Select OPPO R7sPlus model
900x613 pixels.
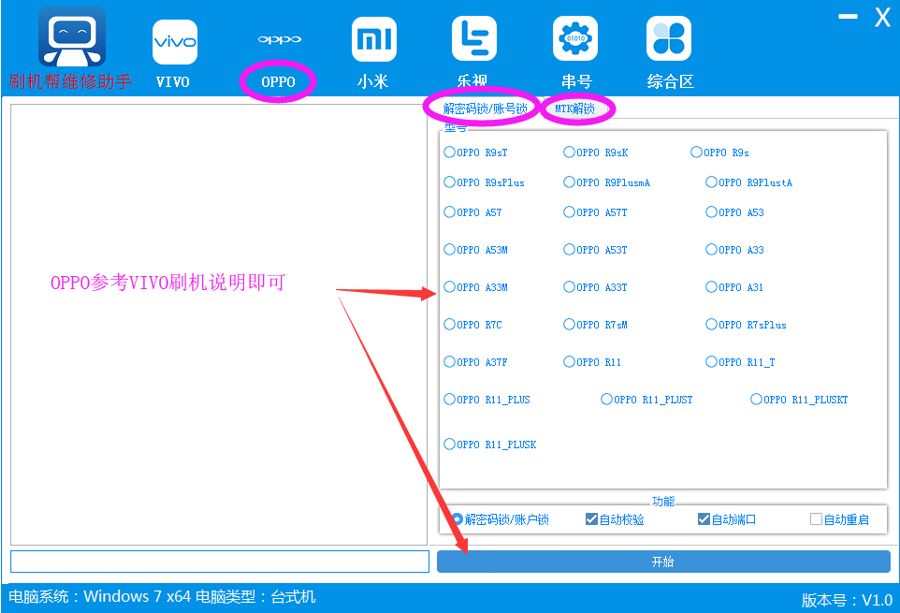point(746,324)
